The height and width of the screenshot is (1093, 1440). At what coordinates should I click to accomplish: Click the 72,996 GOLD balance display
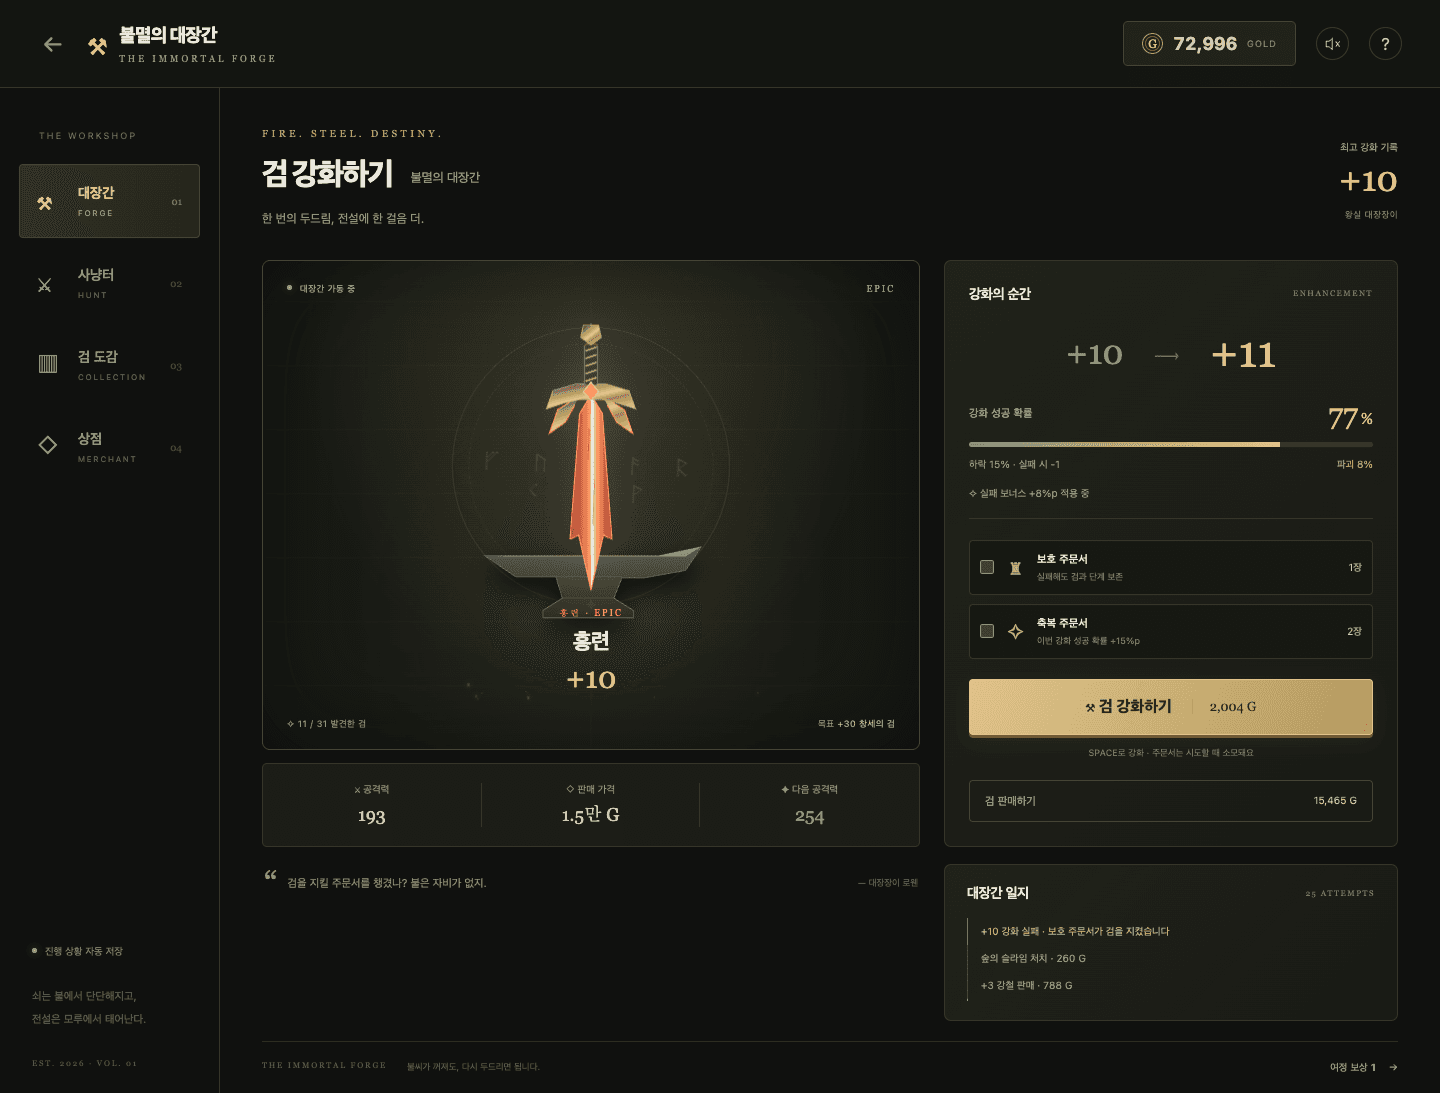pos(1209,44)
